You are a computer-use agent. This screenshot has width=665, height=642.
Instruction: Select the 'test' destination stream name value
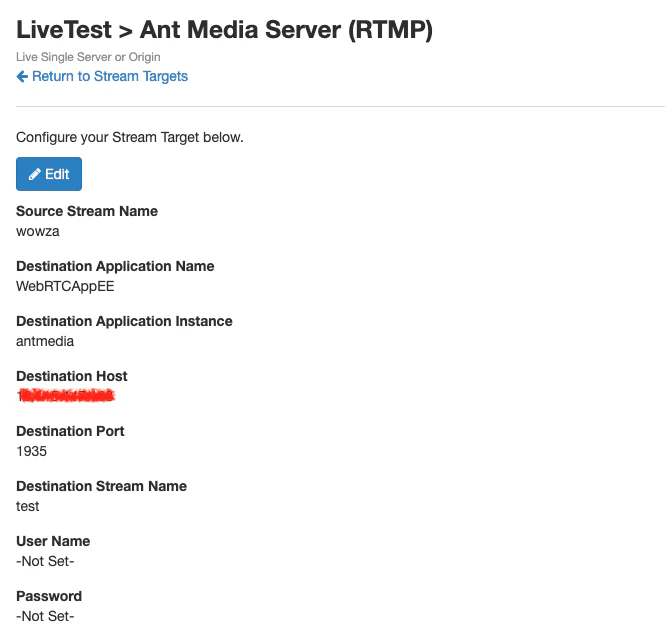coord(28,506)
